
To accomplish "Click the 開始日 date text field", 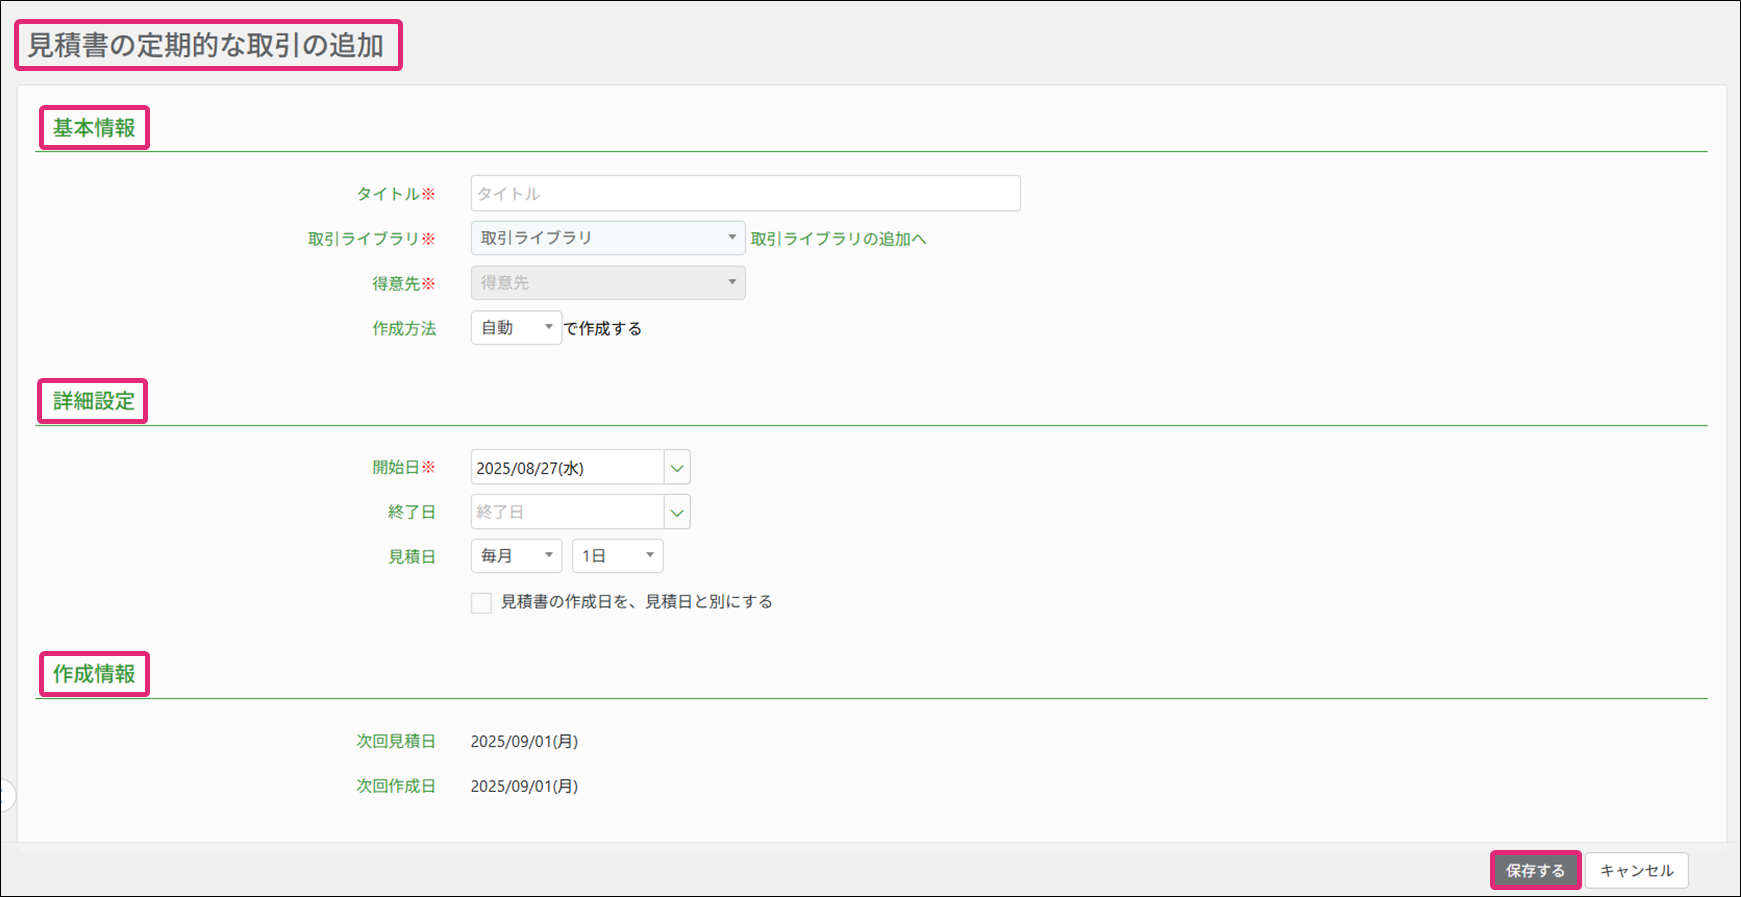I will [567, 467].
